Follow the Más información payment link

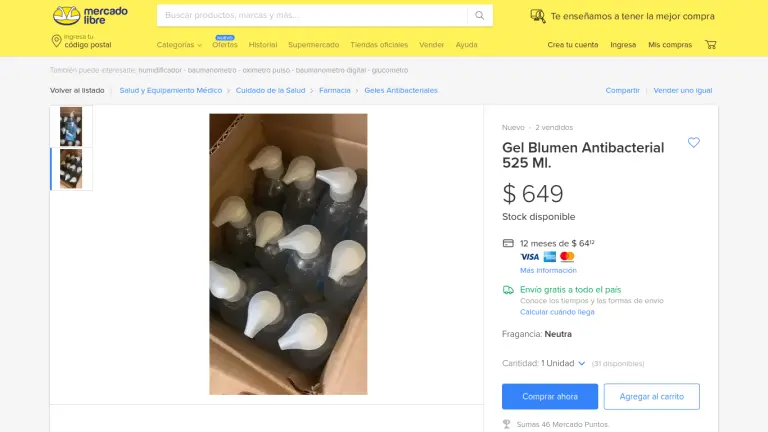tap(547, 270)
